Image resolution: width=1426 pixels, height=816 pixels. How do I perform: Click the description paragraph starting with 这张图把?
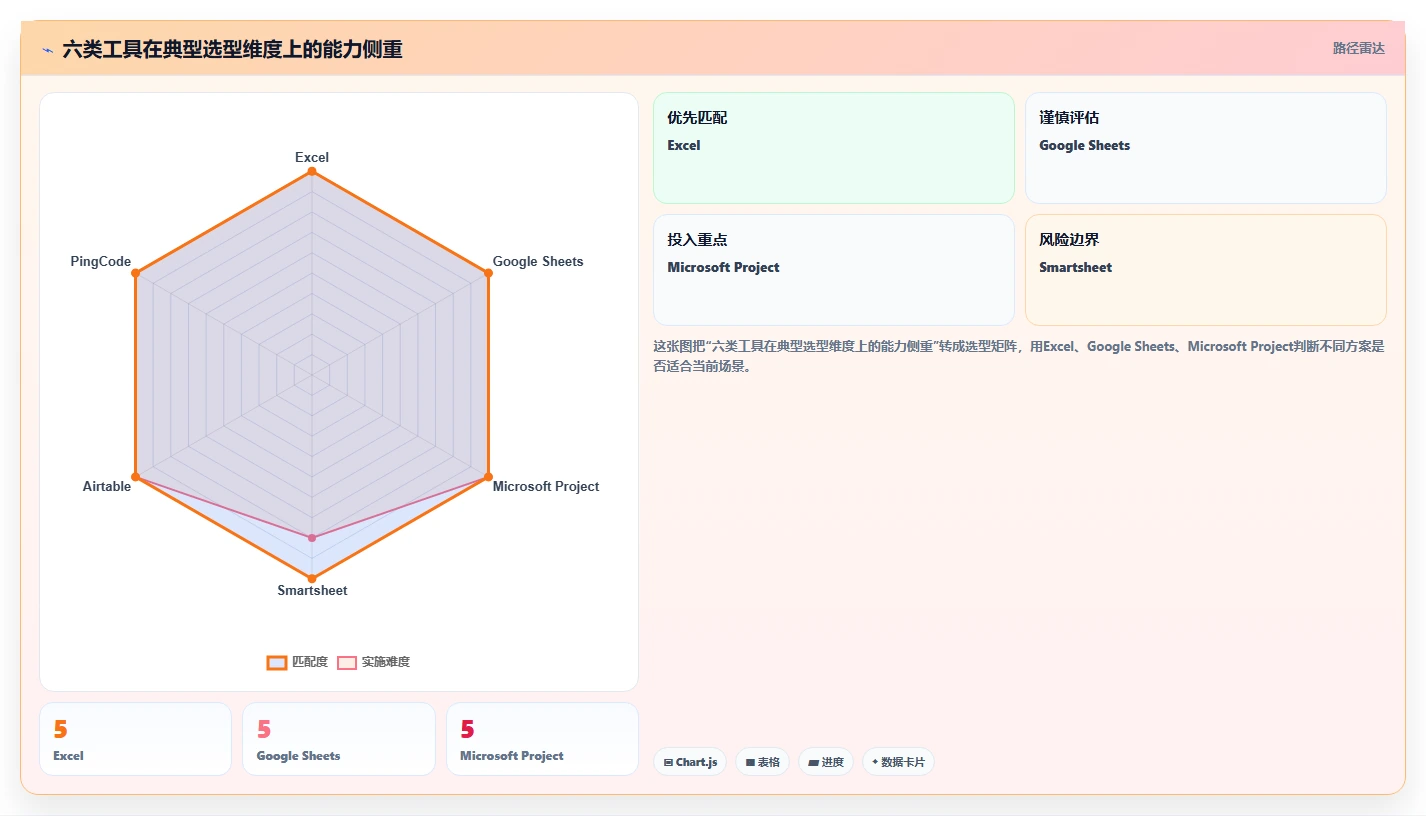[x=1019, y=356]
